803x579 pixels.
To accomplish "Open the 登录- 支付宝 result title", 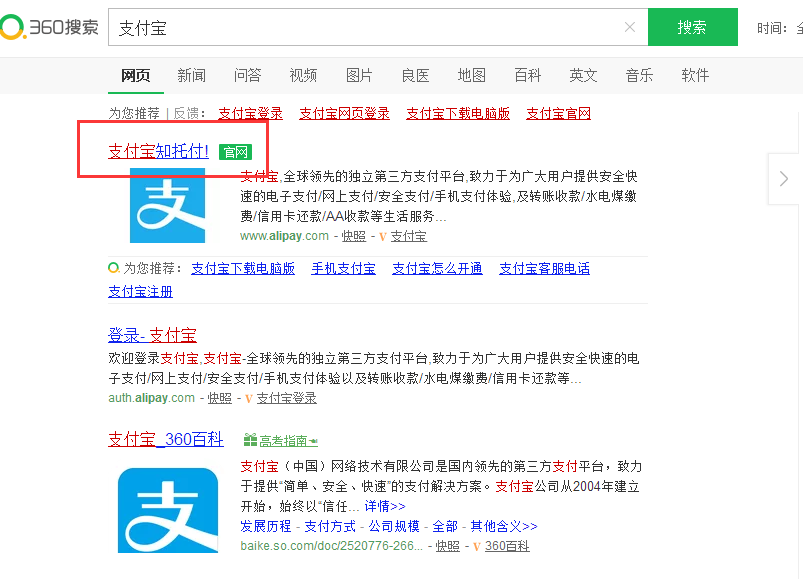I will (152, 335).
